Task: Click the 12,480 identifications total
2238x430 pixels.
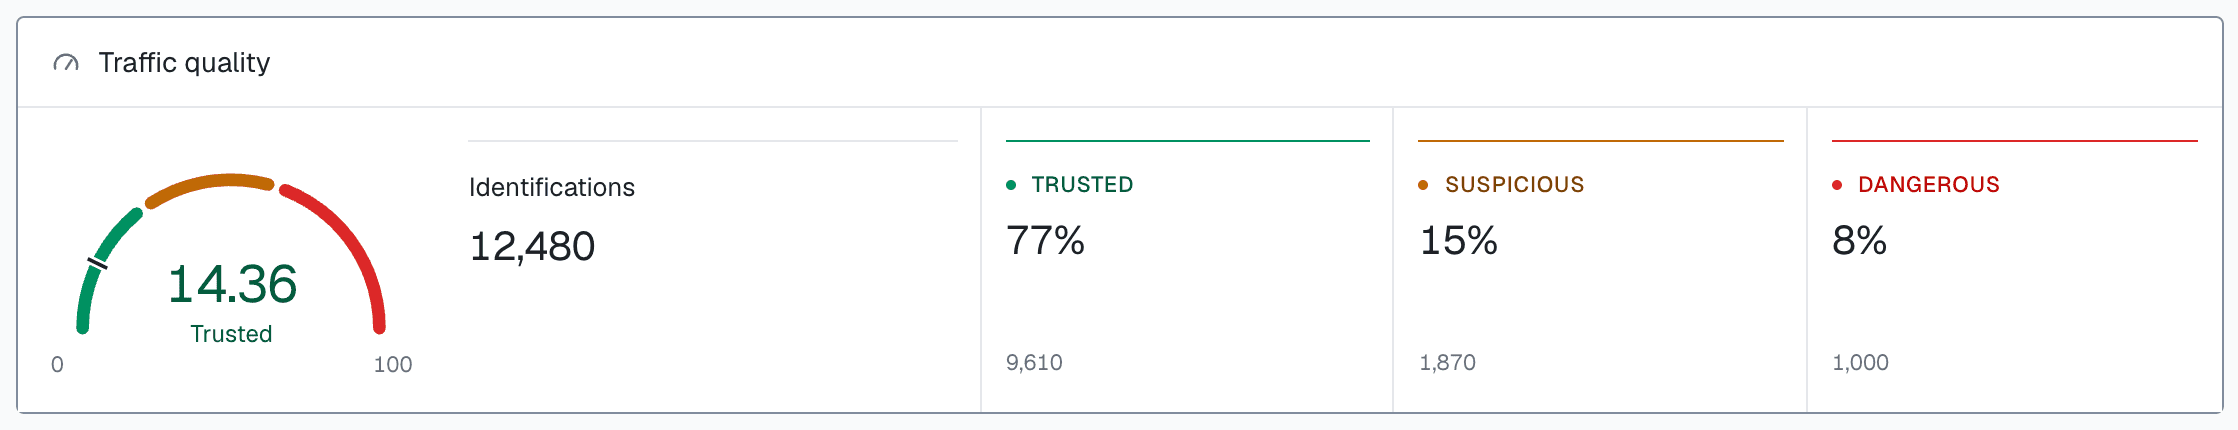Action: click(532, 246)
